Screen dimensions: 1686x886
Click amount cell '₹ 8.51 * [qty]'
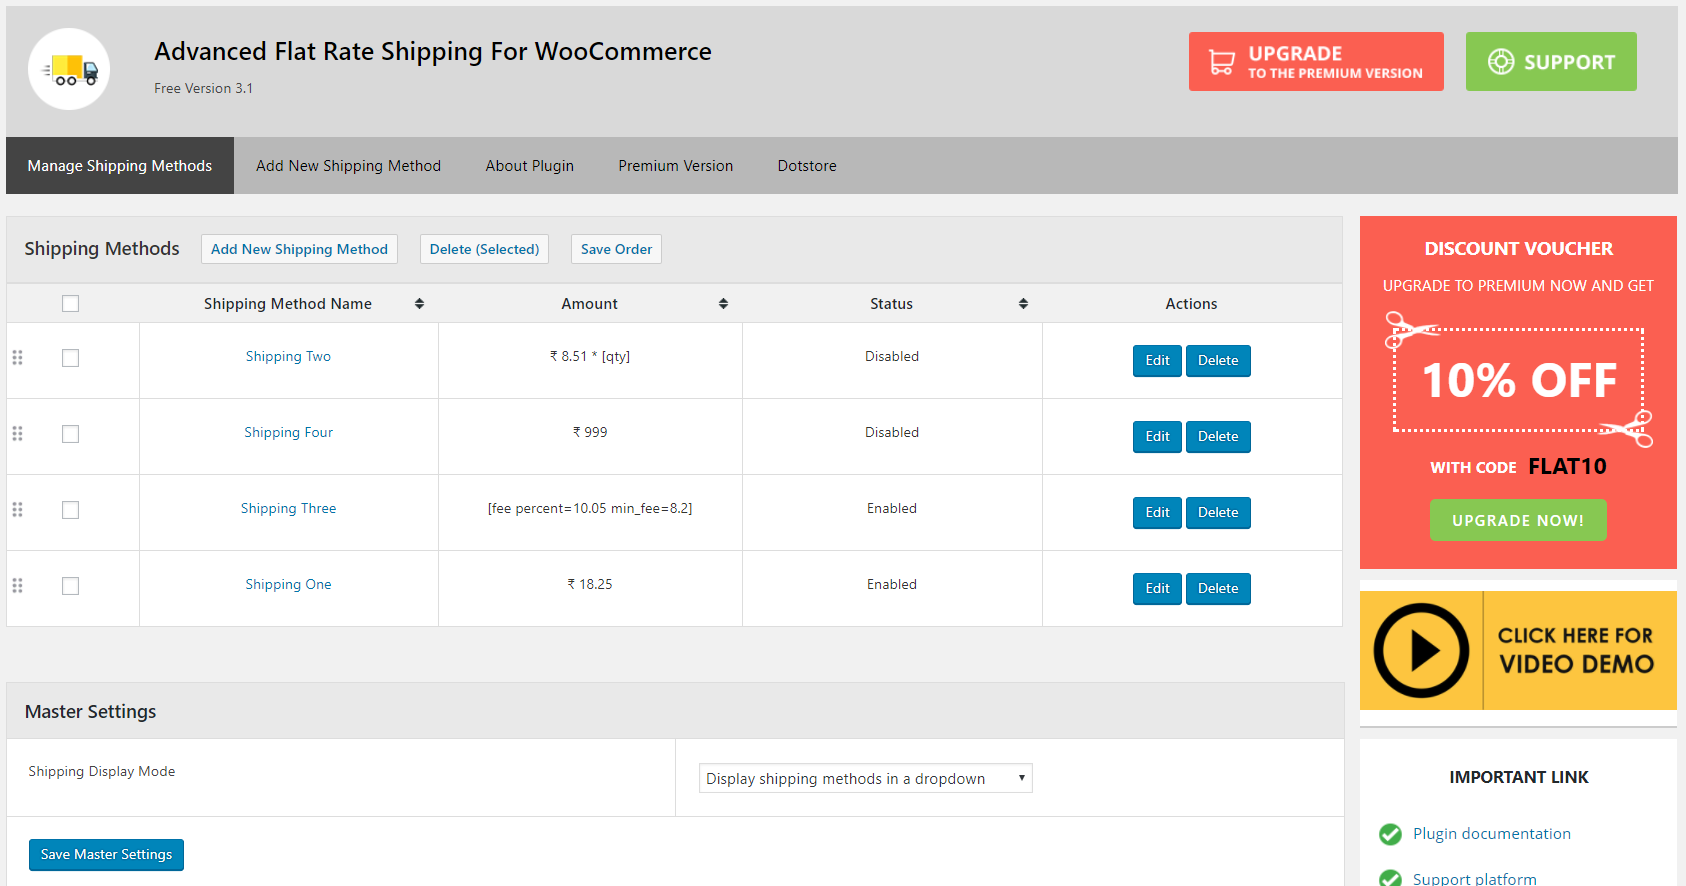coord(590,356)
